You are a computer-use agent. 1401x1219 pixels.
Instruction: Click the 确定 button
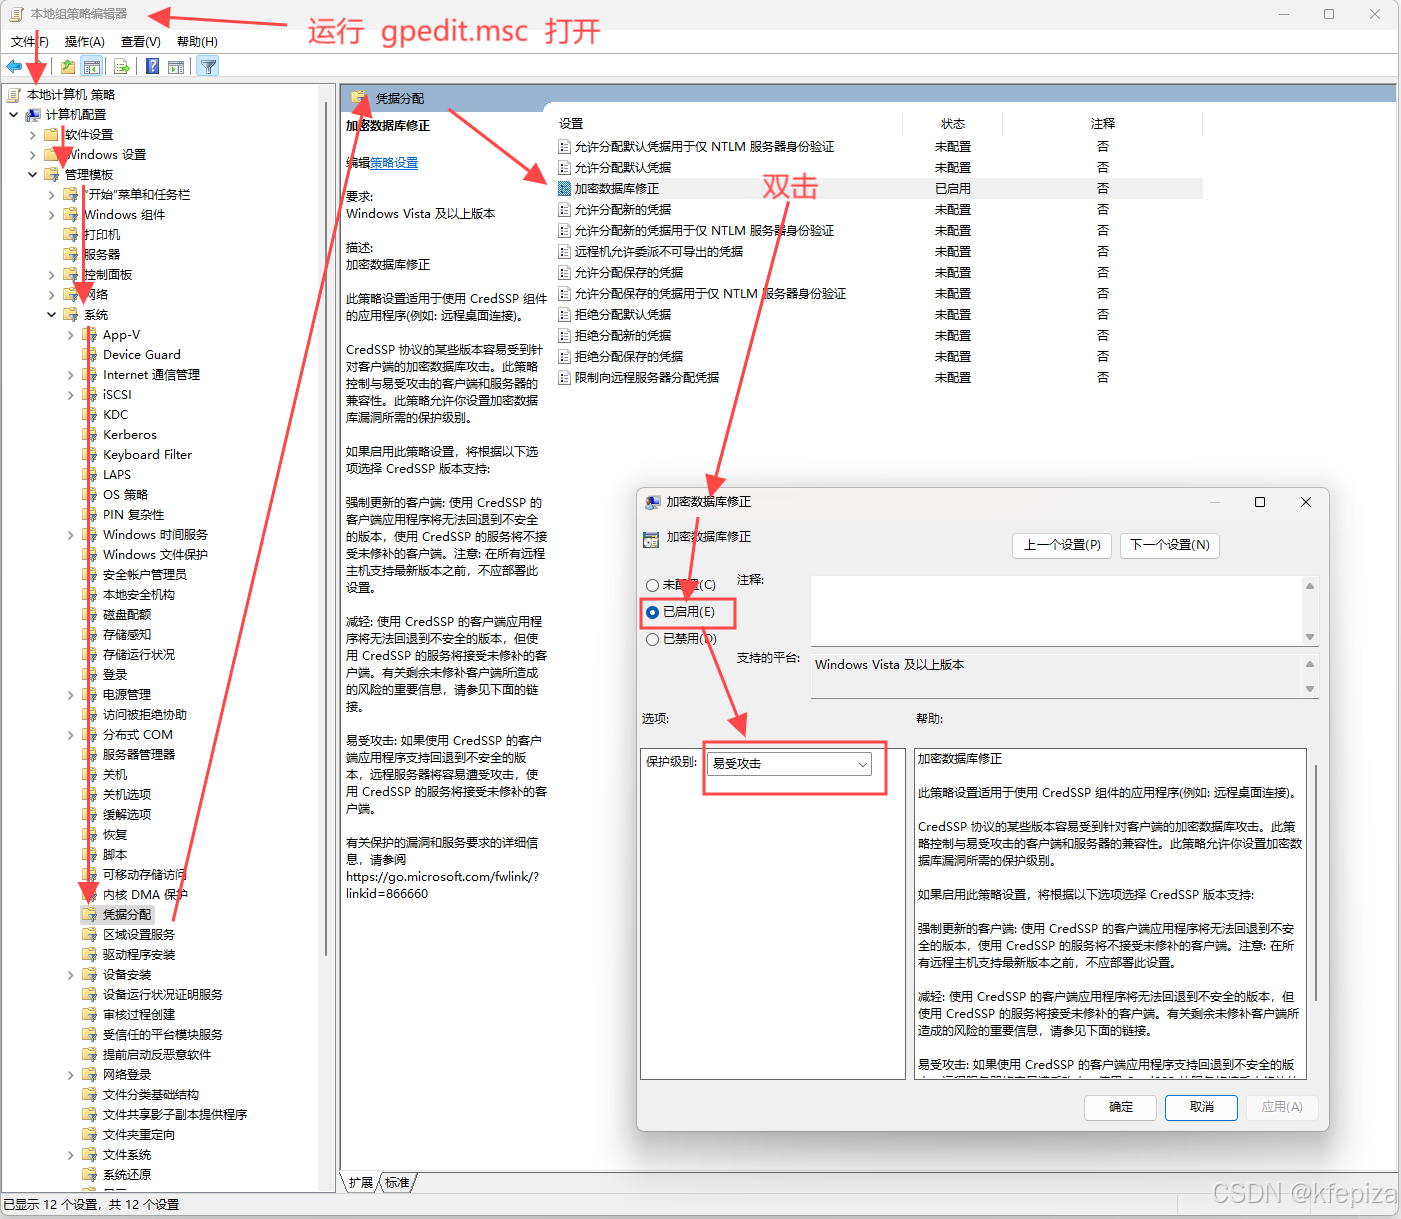coord(1121,1107)
